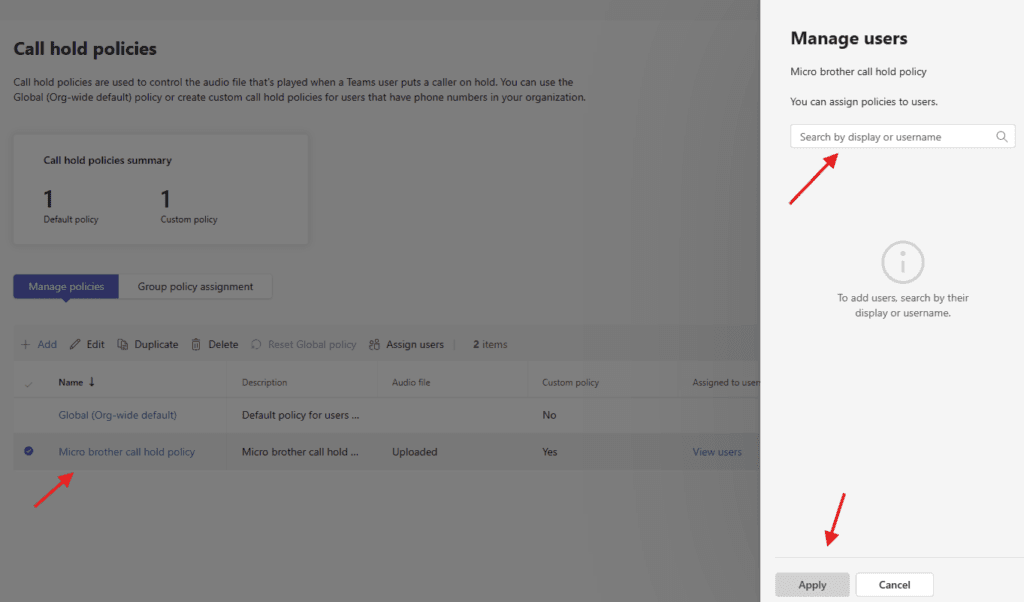Click the Edit pencil icon
This screenshot has height=602, width=1024.
point(75,345)
